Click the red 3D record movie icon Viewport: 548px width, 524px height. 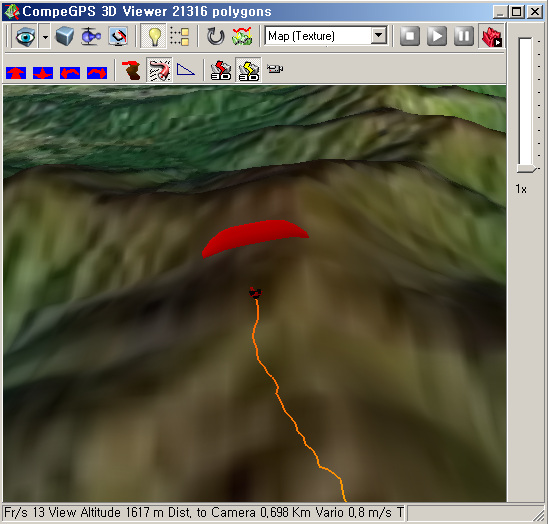(x=491, y=36)
